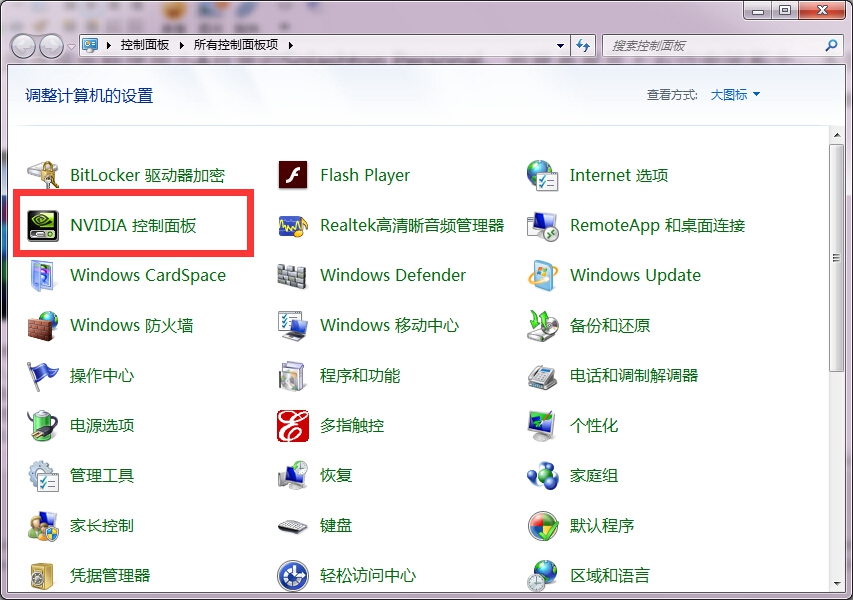Image resolution: width=853 pixels, height=600 pixels.
Task: Select the 所有控制面板项 breadcrumb item
Action: click(236, 45)
